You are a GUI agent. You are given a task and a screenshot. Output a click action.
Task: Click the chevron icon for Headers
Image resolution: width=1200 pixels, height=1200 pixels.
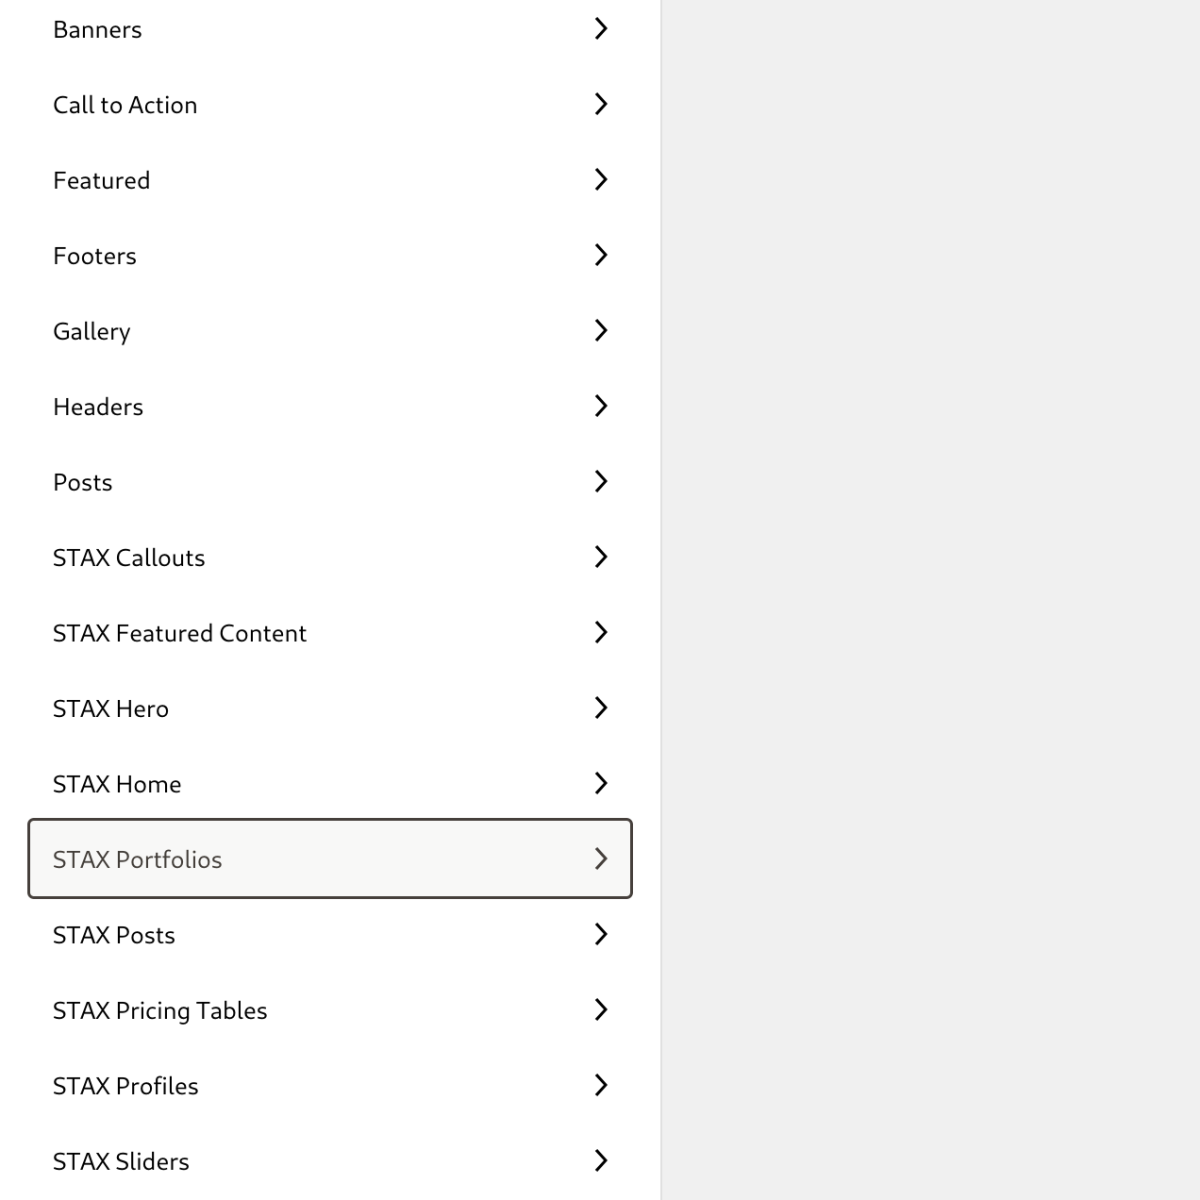pos(600,406)
